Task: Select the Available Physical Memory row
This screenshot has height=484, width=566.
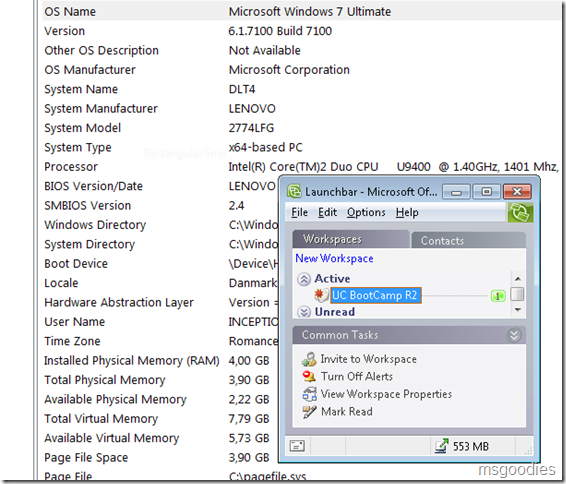Action: pyautogui.click(x=160, y=399)
